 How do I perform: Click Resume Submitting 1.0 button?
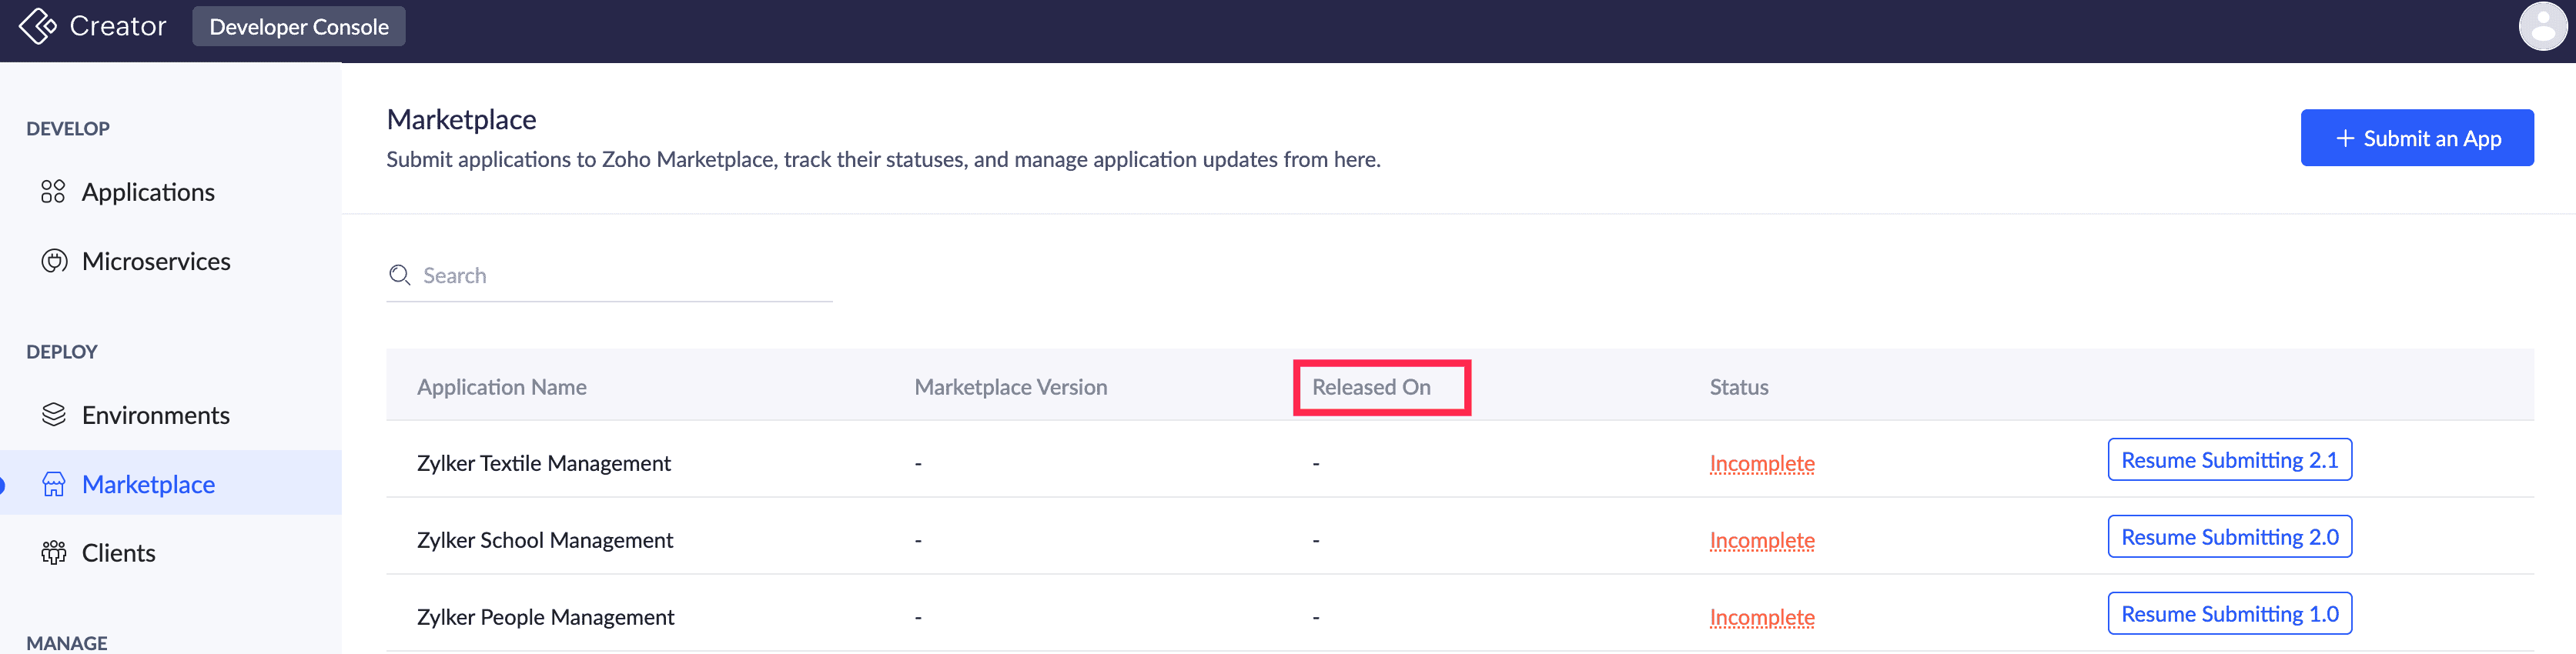2230,614
